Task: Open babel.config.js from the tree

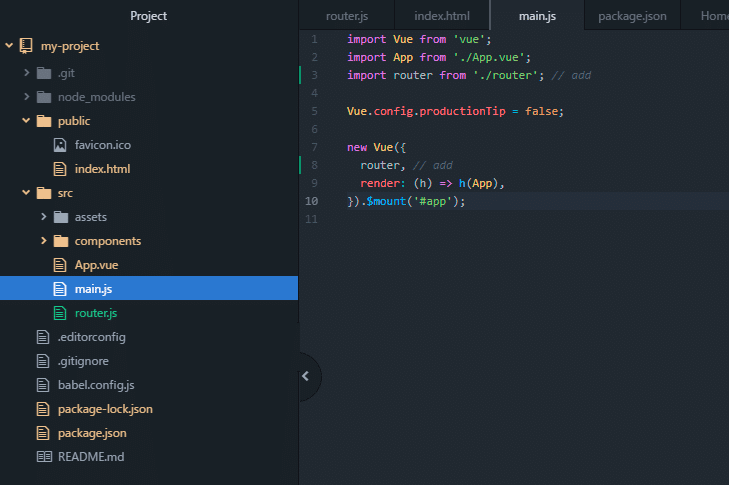Action: coord(96,385)
